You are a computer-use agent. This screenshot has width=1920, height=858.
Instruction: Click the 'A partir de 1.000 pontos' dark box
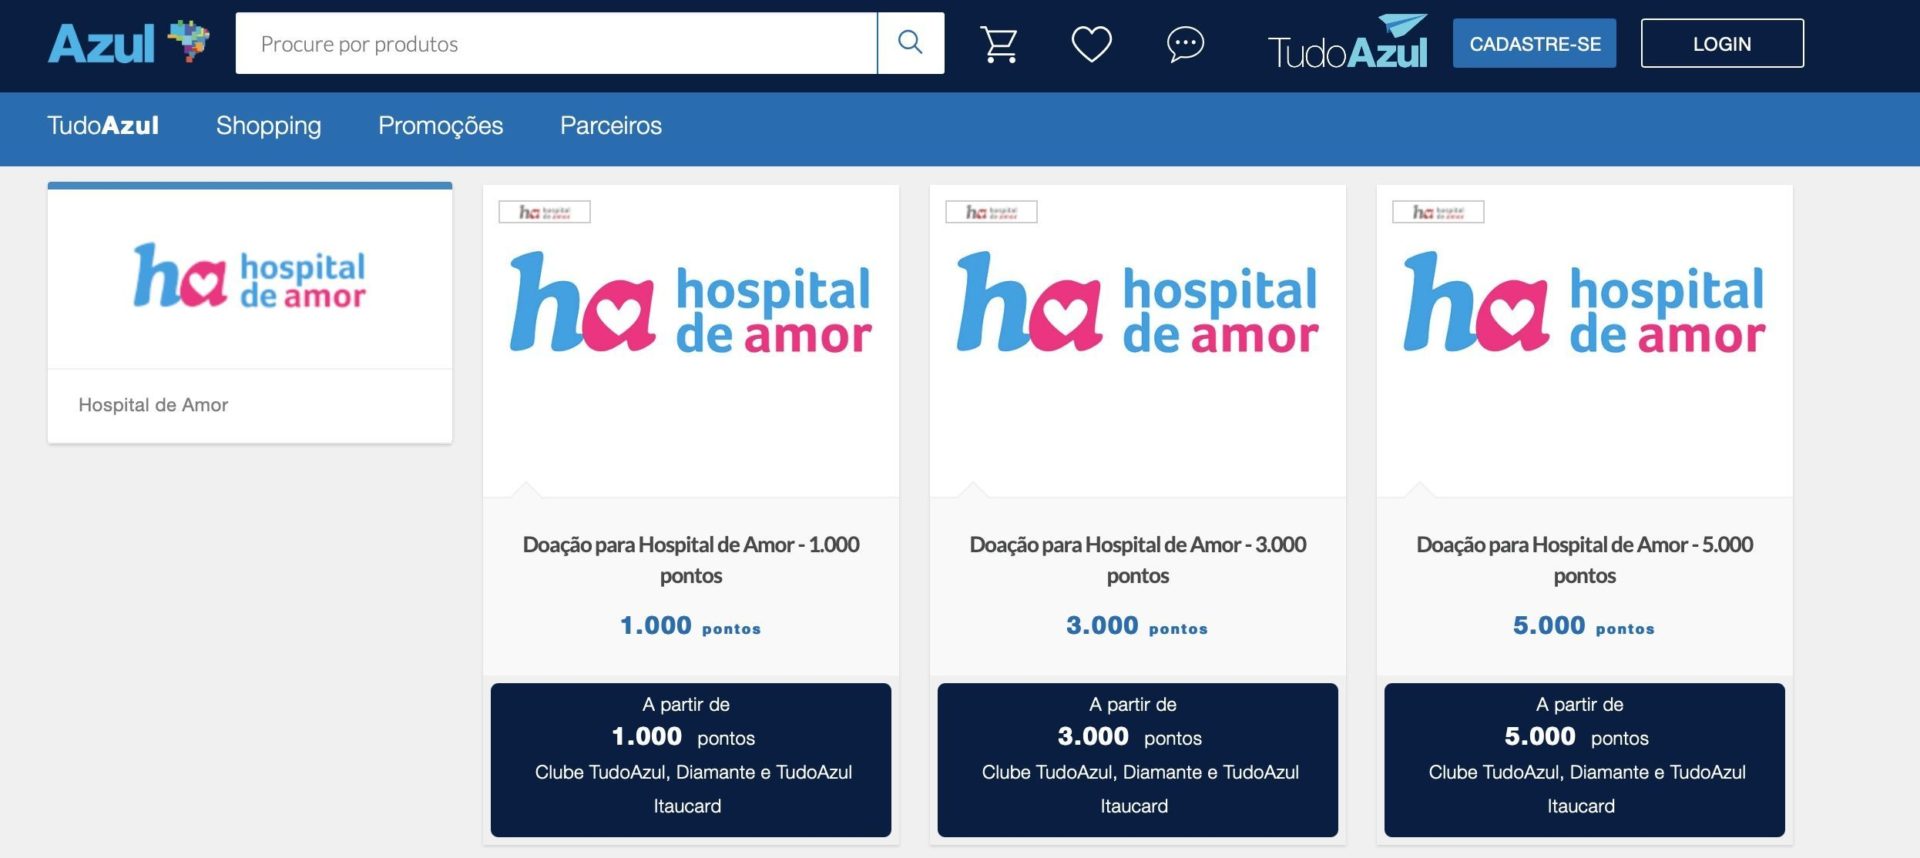691,760
